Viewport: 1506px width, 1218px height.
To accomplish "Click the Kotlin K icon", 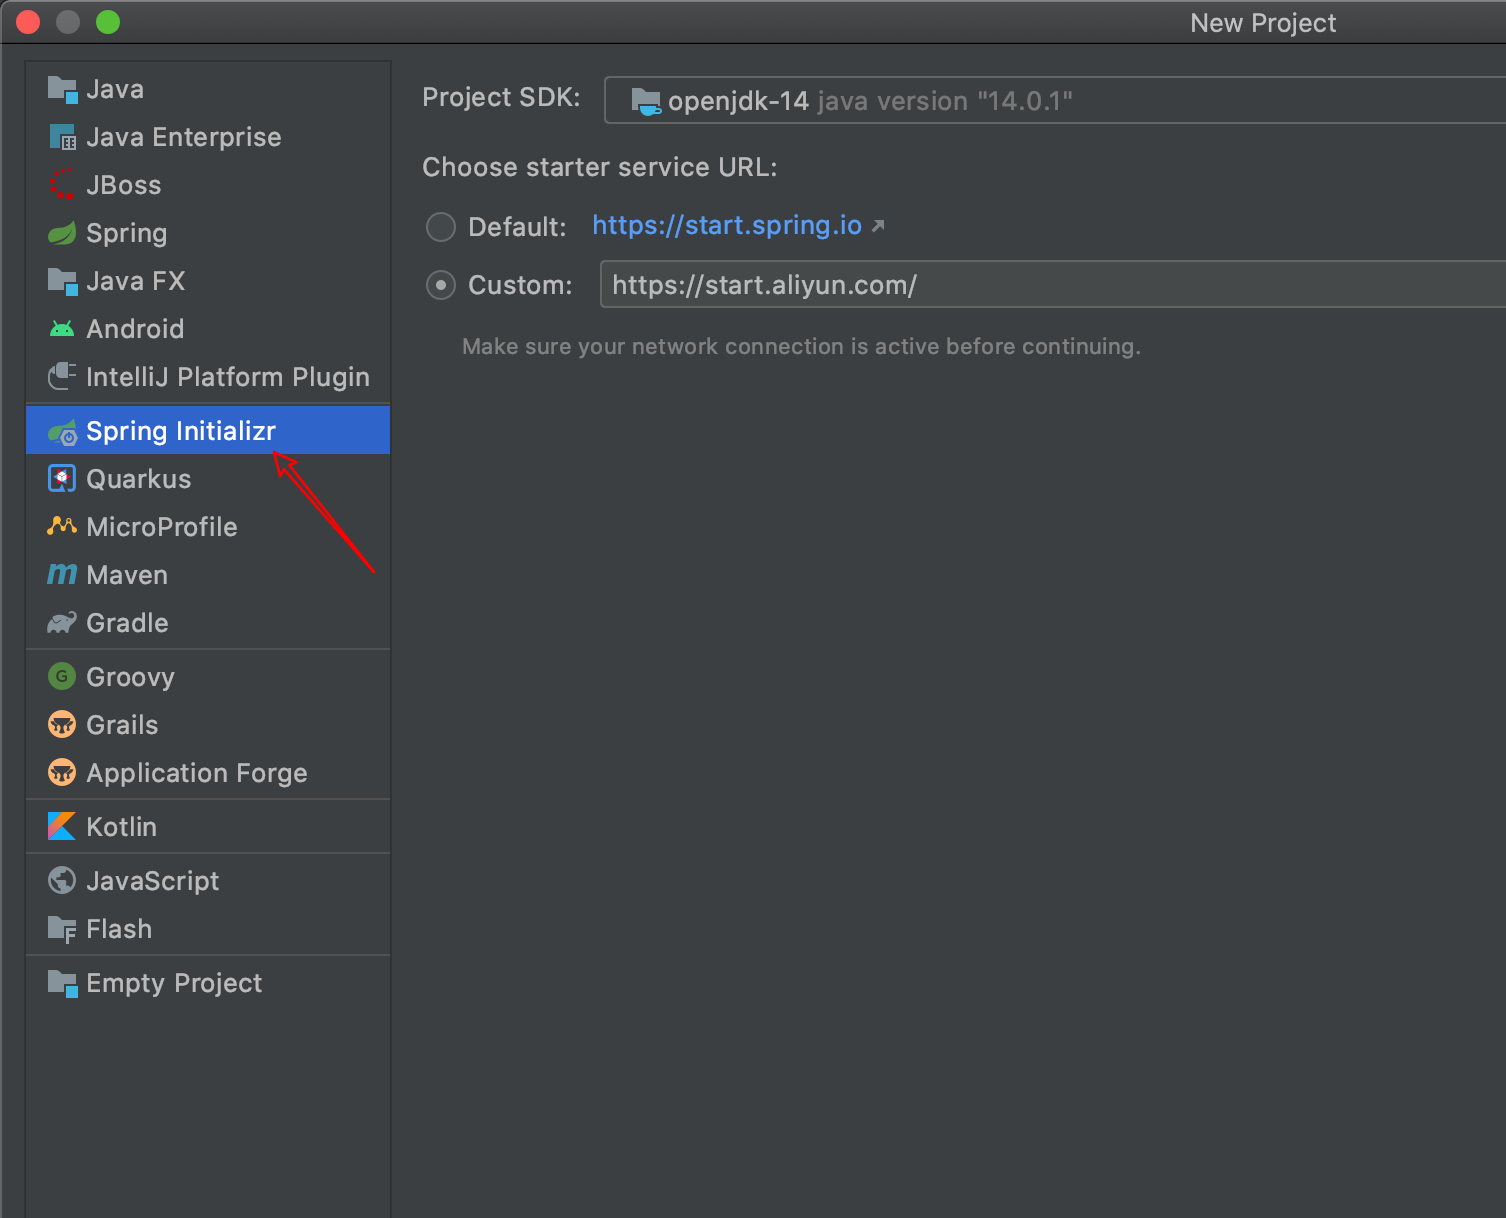I will (62, 827).
